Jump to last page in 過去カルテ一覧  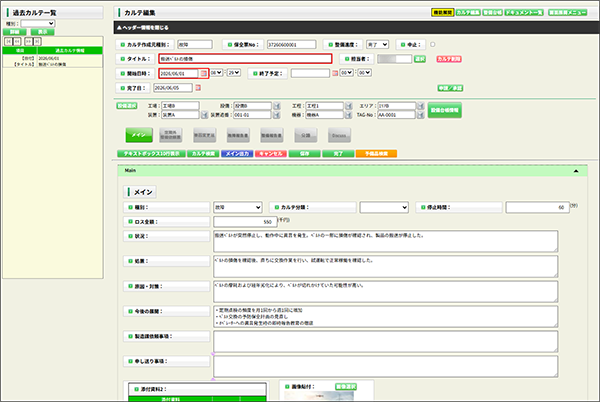(37, 41)
